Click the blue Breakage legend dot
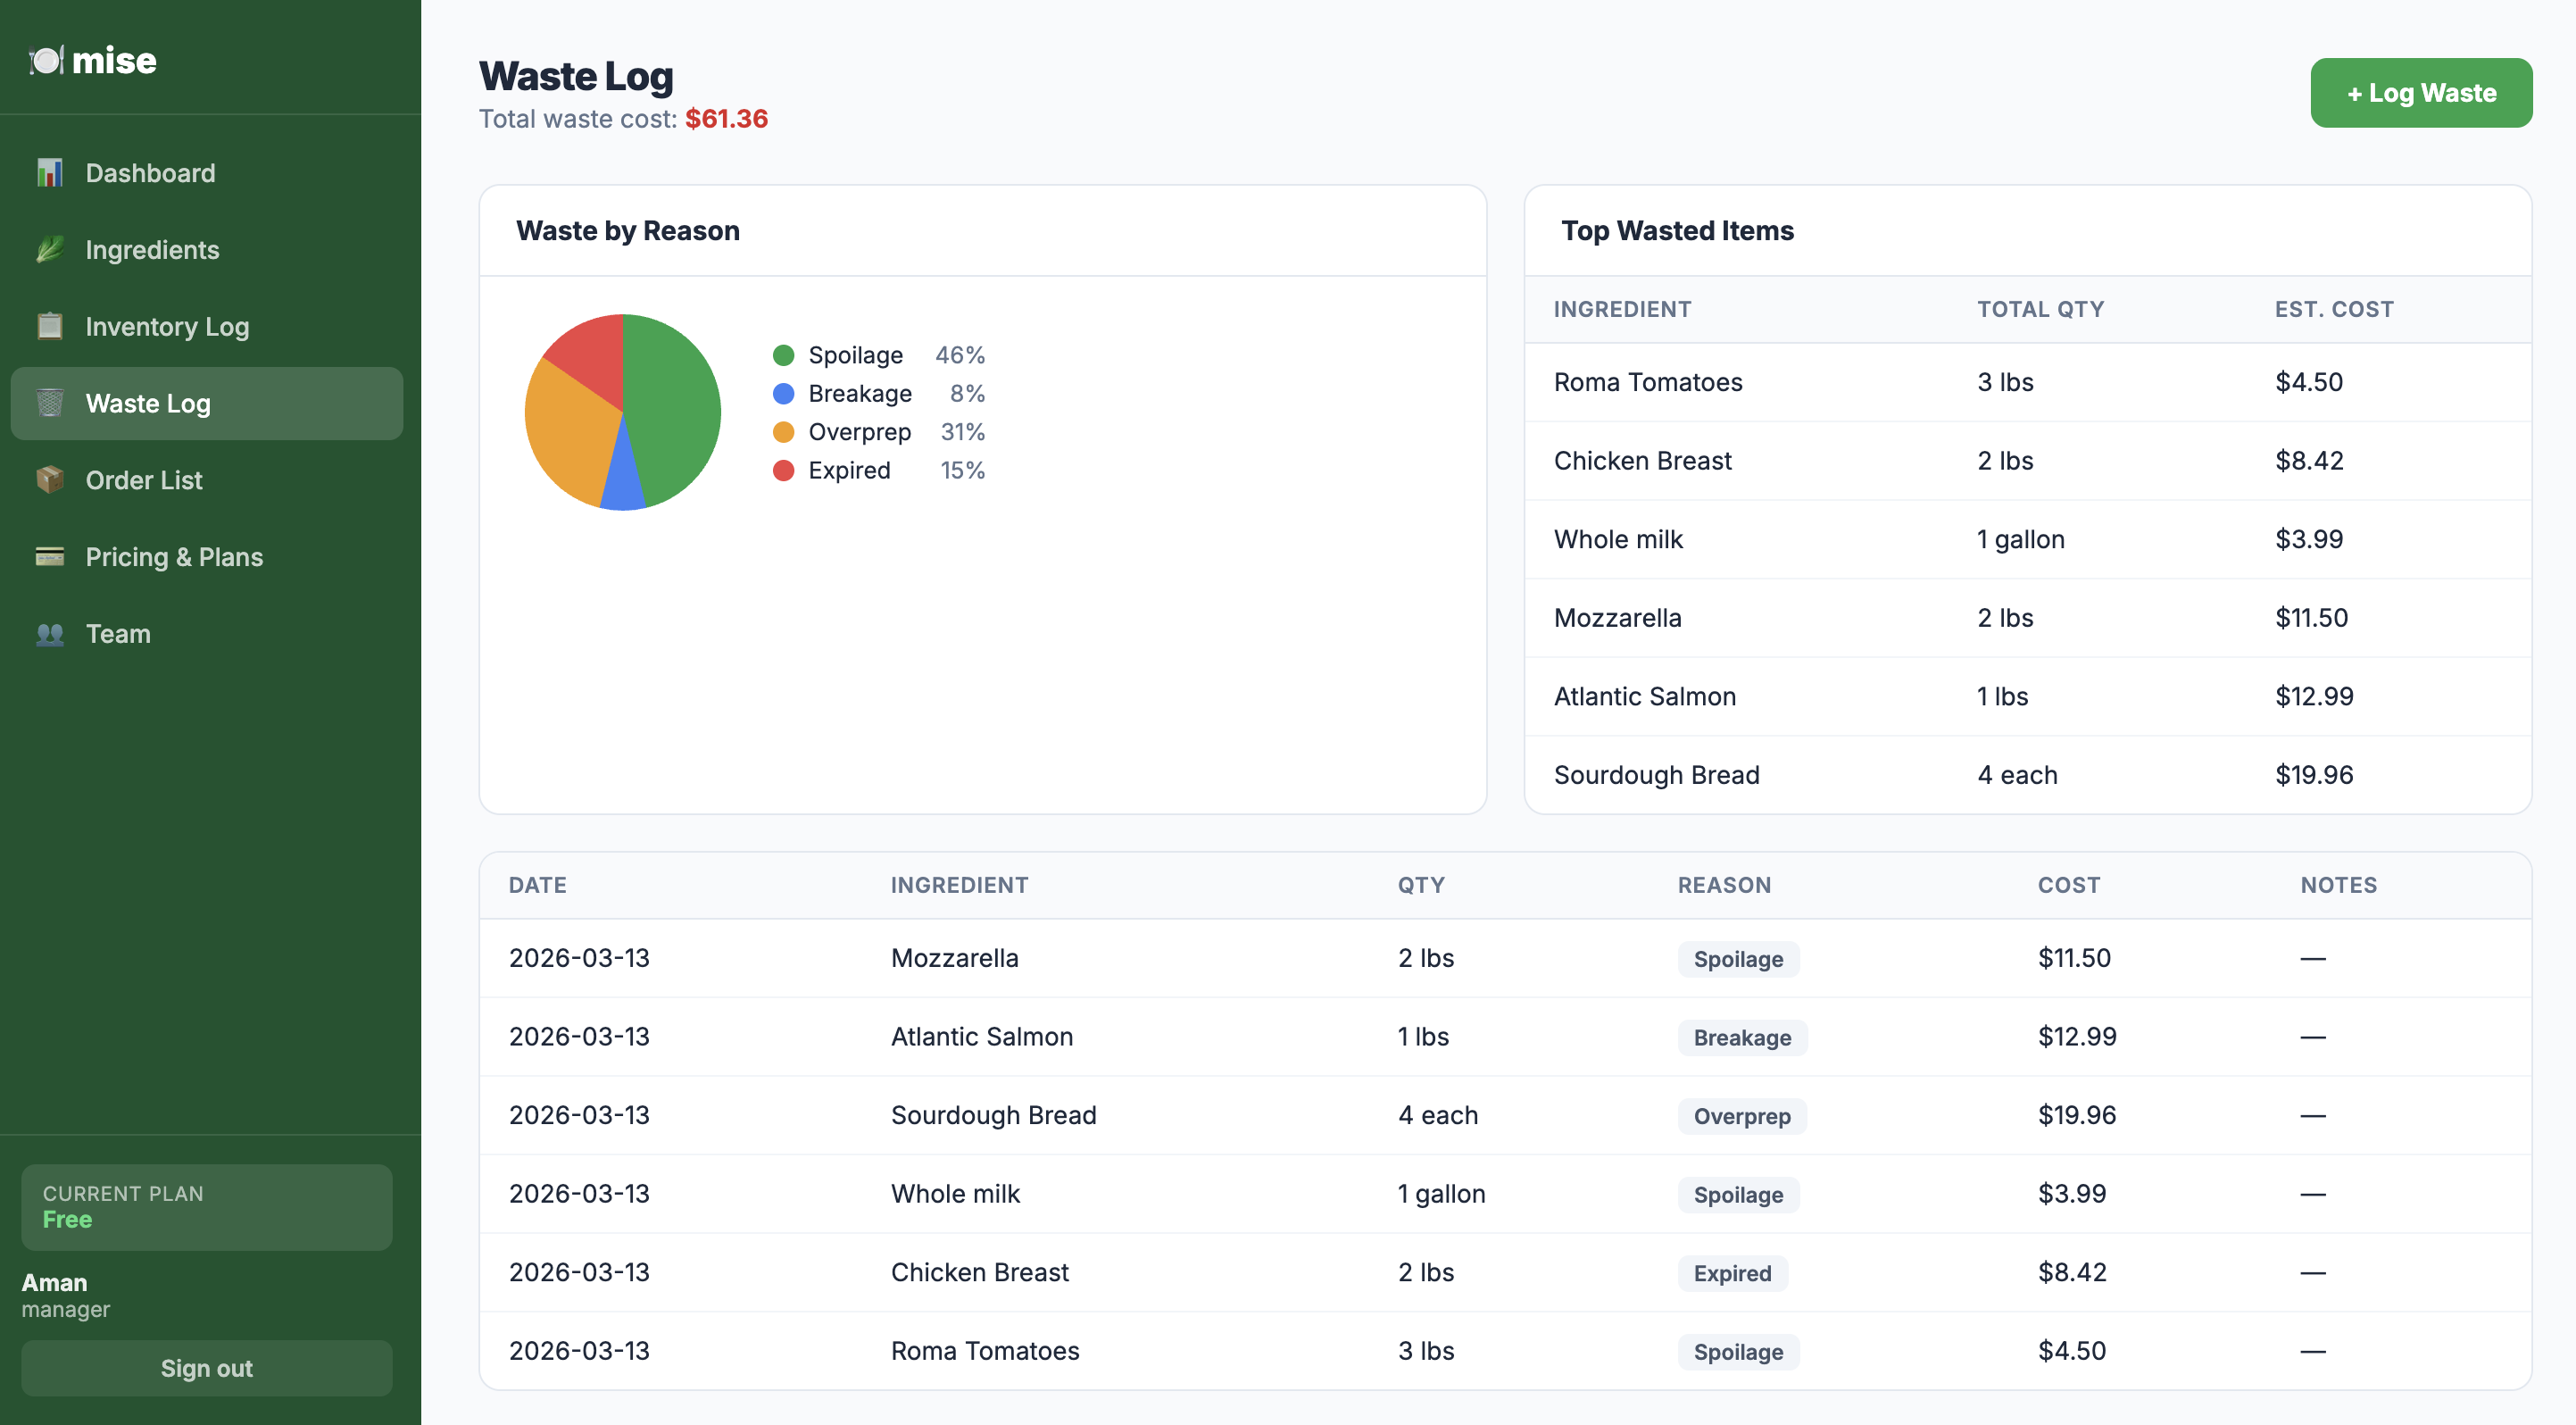 coord(783,394)
